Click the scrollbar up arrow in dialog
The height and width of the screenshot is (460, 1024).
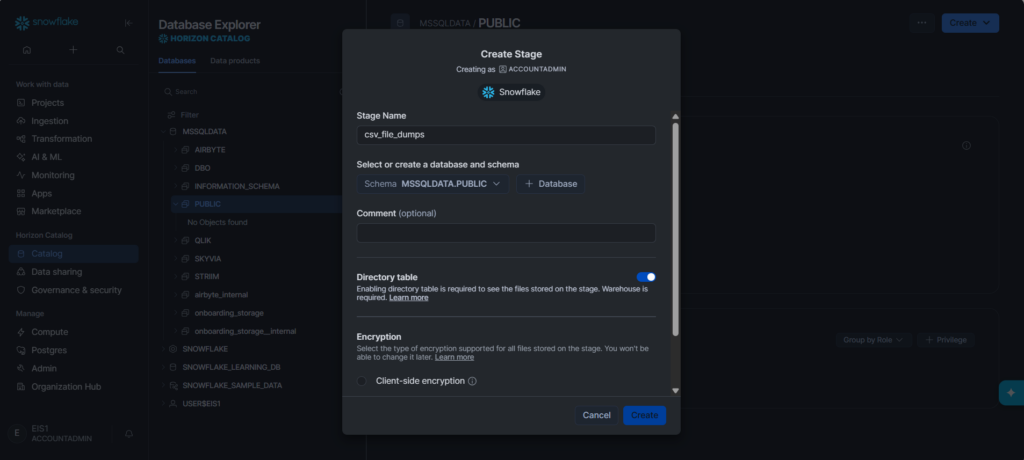675,116
